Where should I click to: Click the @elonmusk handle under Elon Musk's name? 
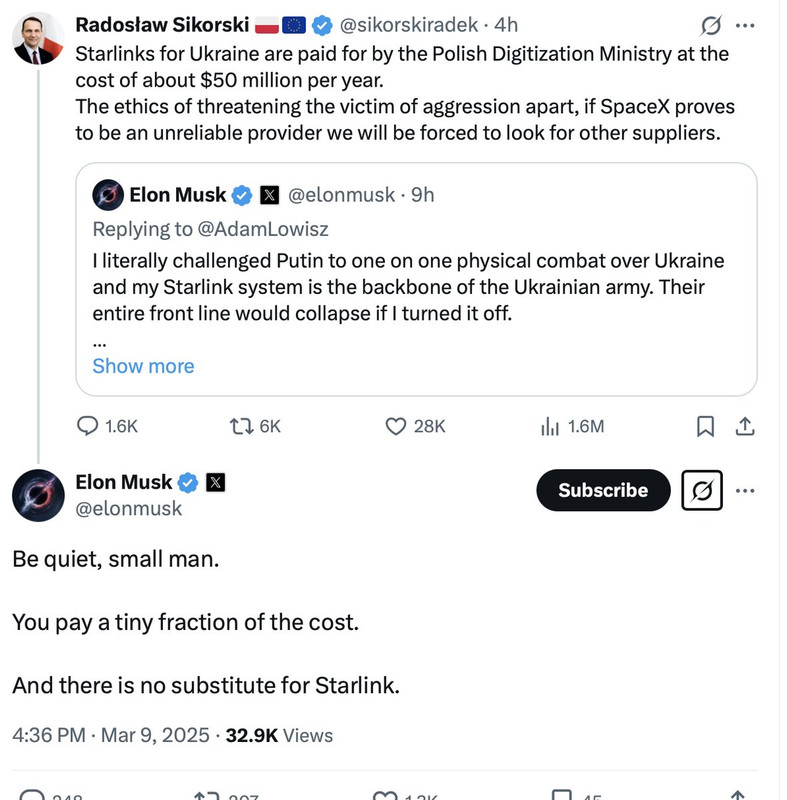(x=129, y=509)
